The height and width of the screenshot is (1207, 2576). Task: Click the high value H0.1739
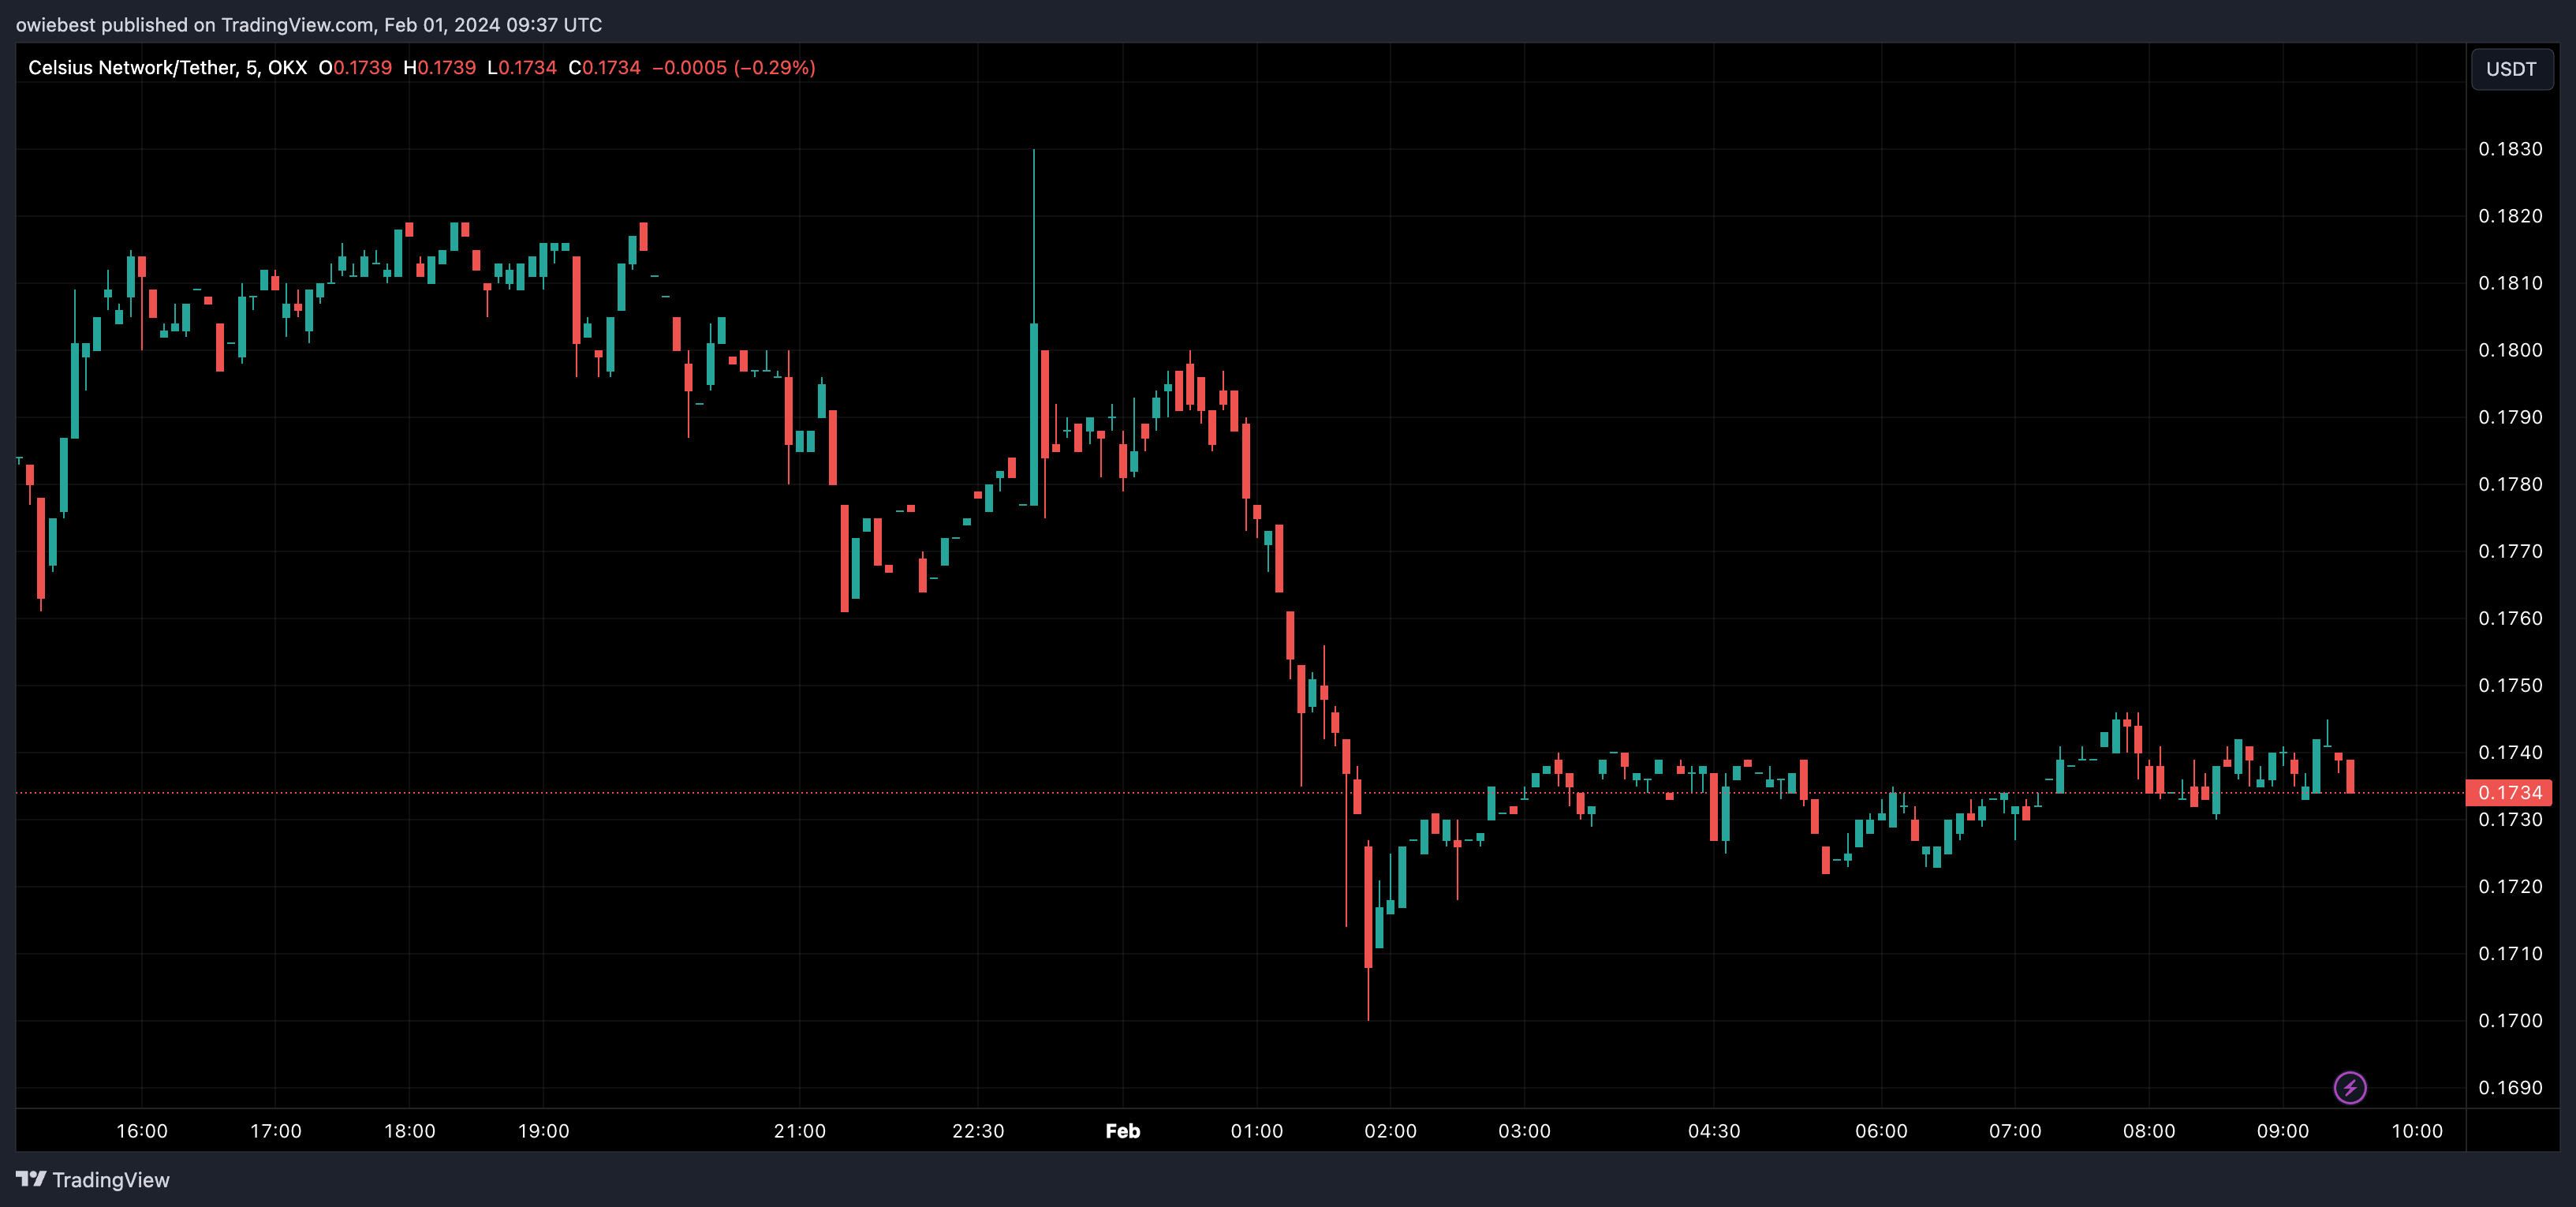[439, 68]
